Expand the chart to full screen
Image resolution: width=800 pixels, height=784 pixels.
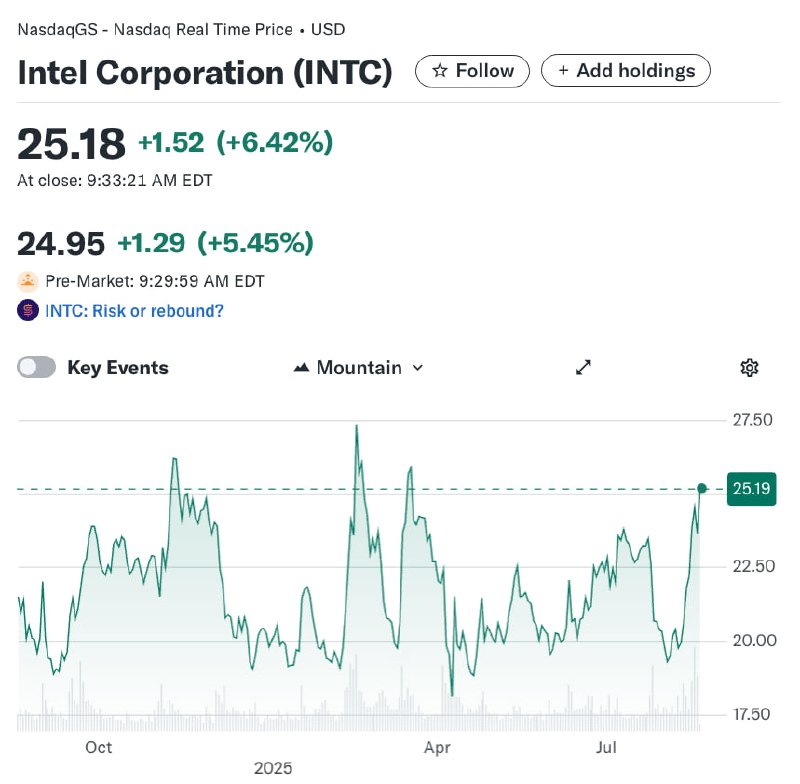tap(583, 367)
